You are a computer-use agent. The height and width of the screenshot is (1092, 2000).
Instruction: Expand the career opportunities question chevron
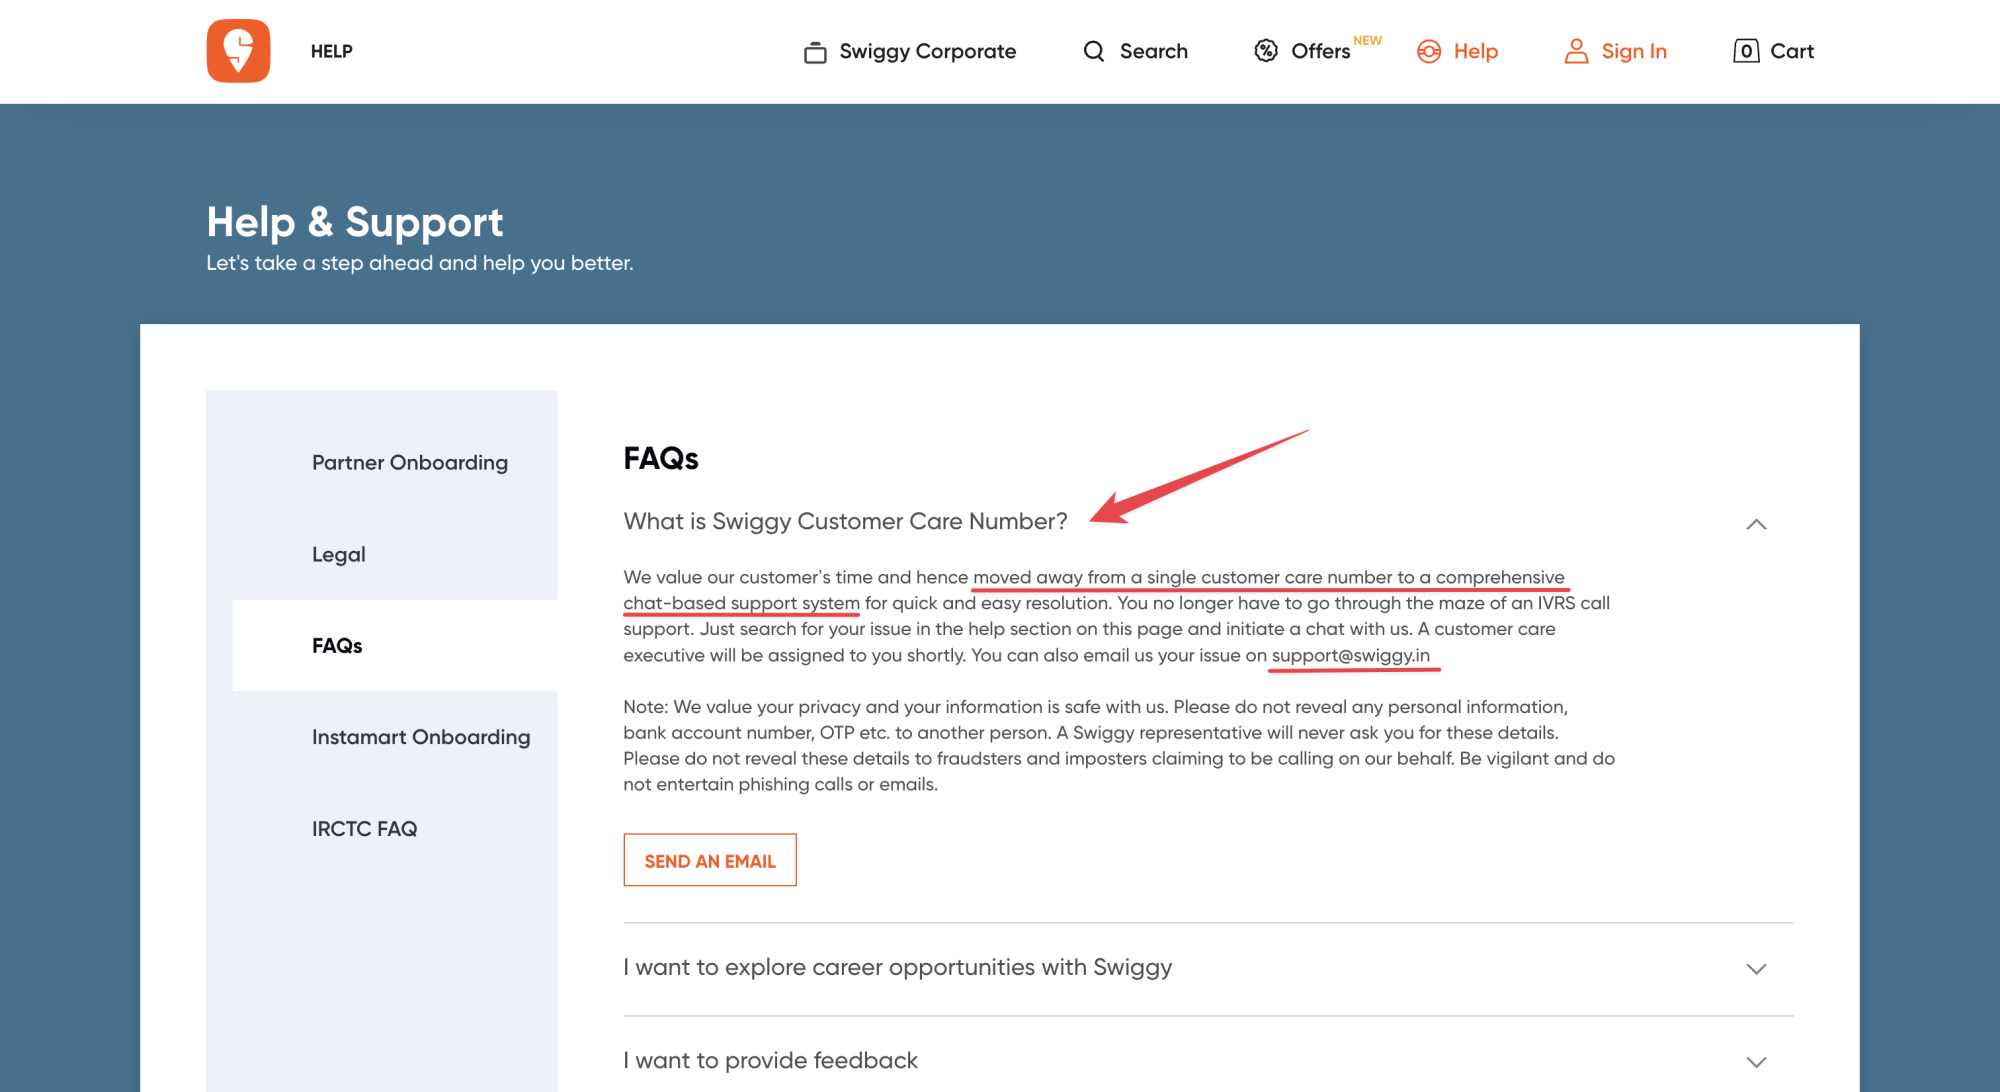click(1756, 968)
